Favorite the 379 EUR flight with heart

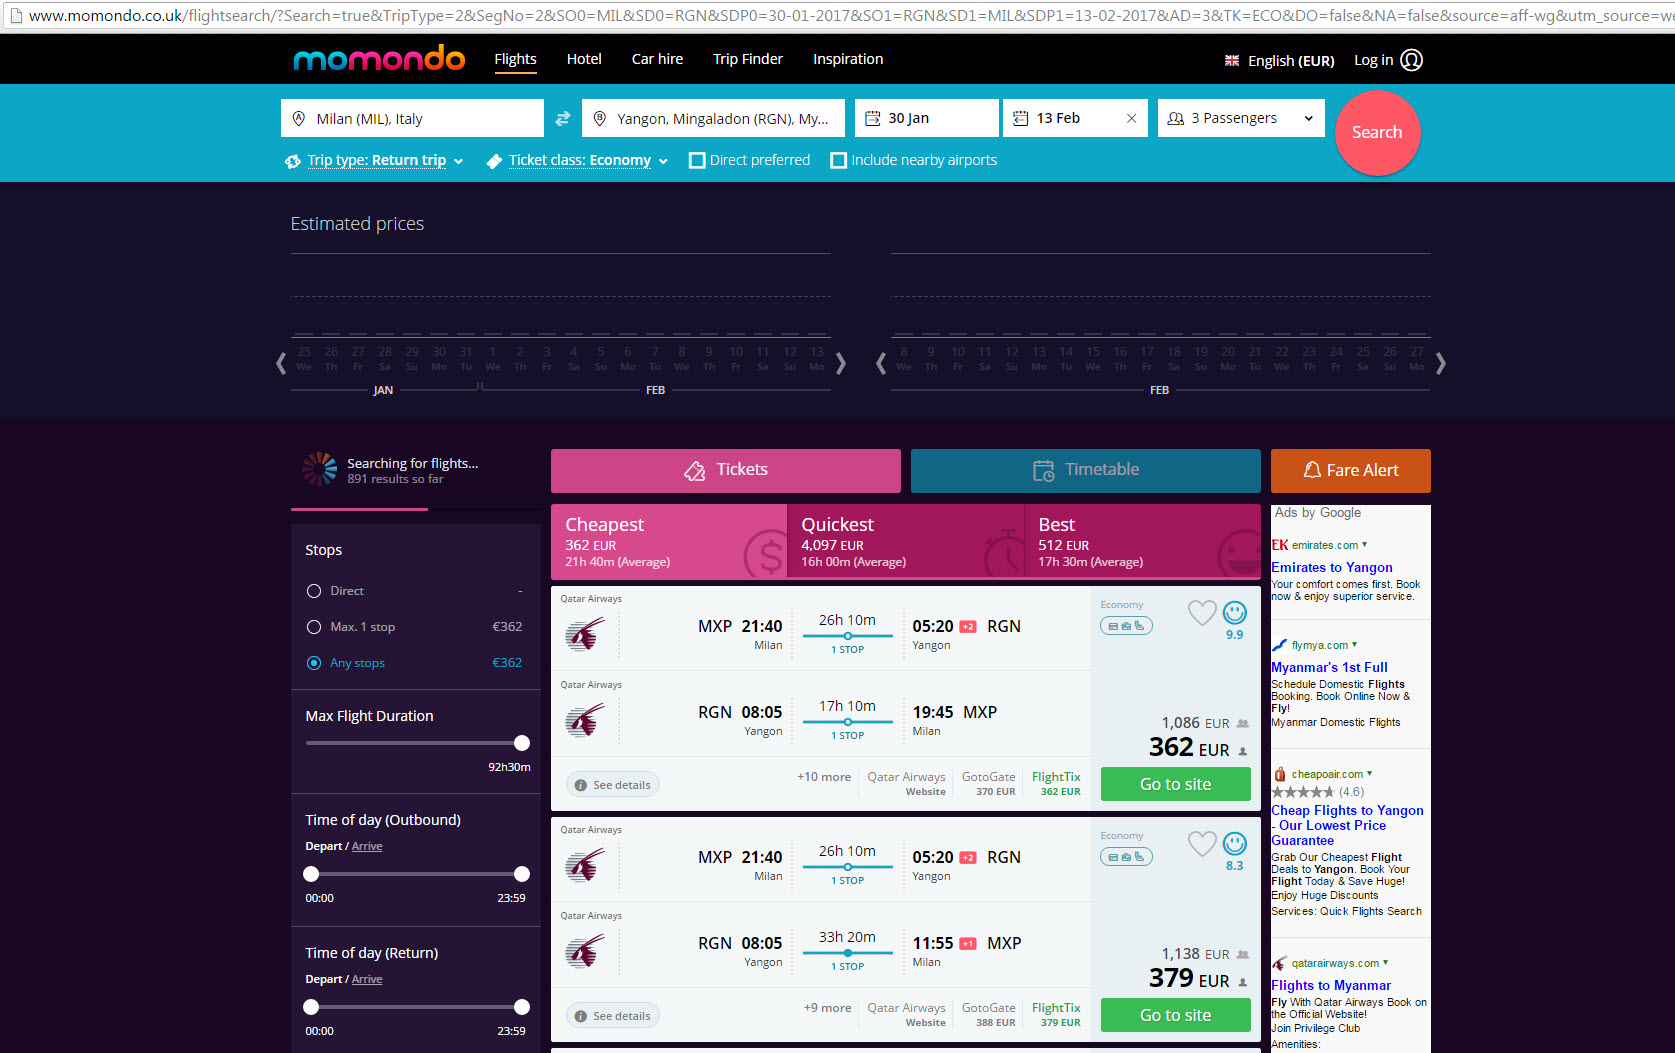click(1202, 843)
